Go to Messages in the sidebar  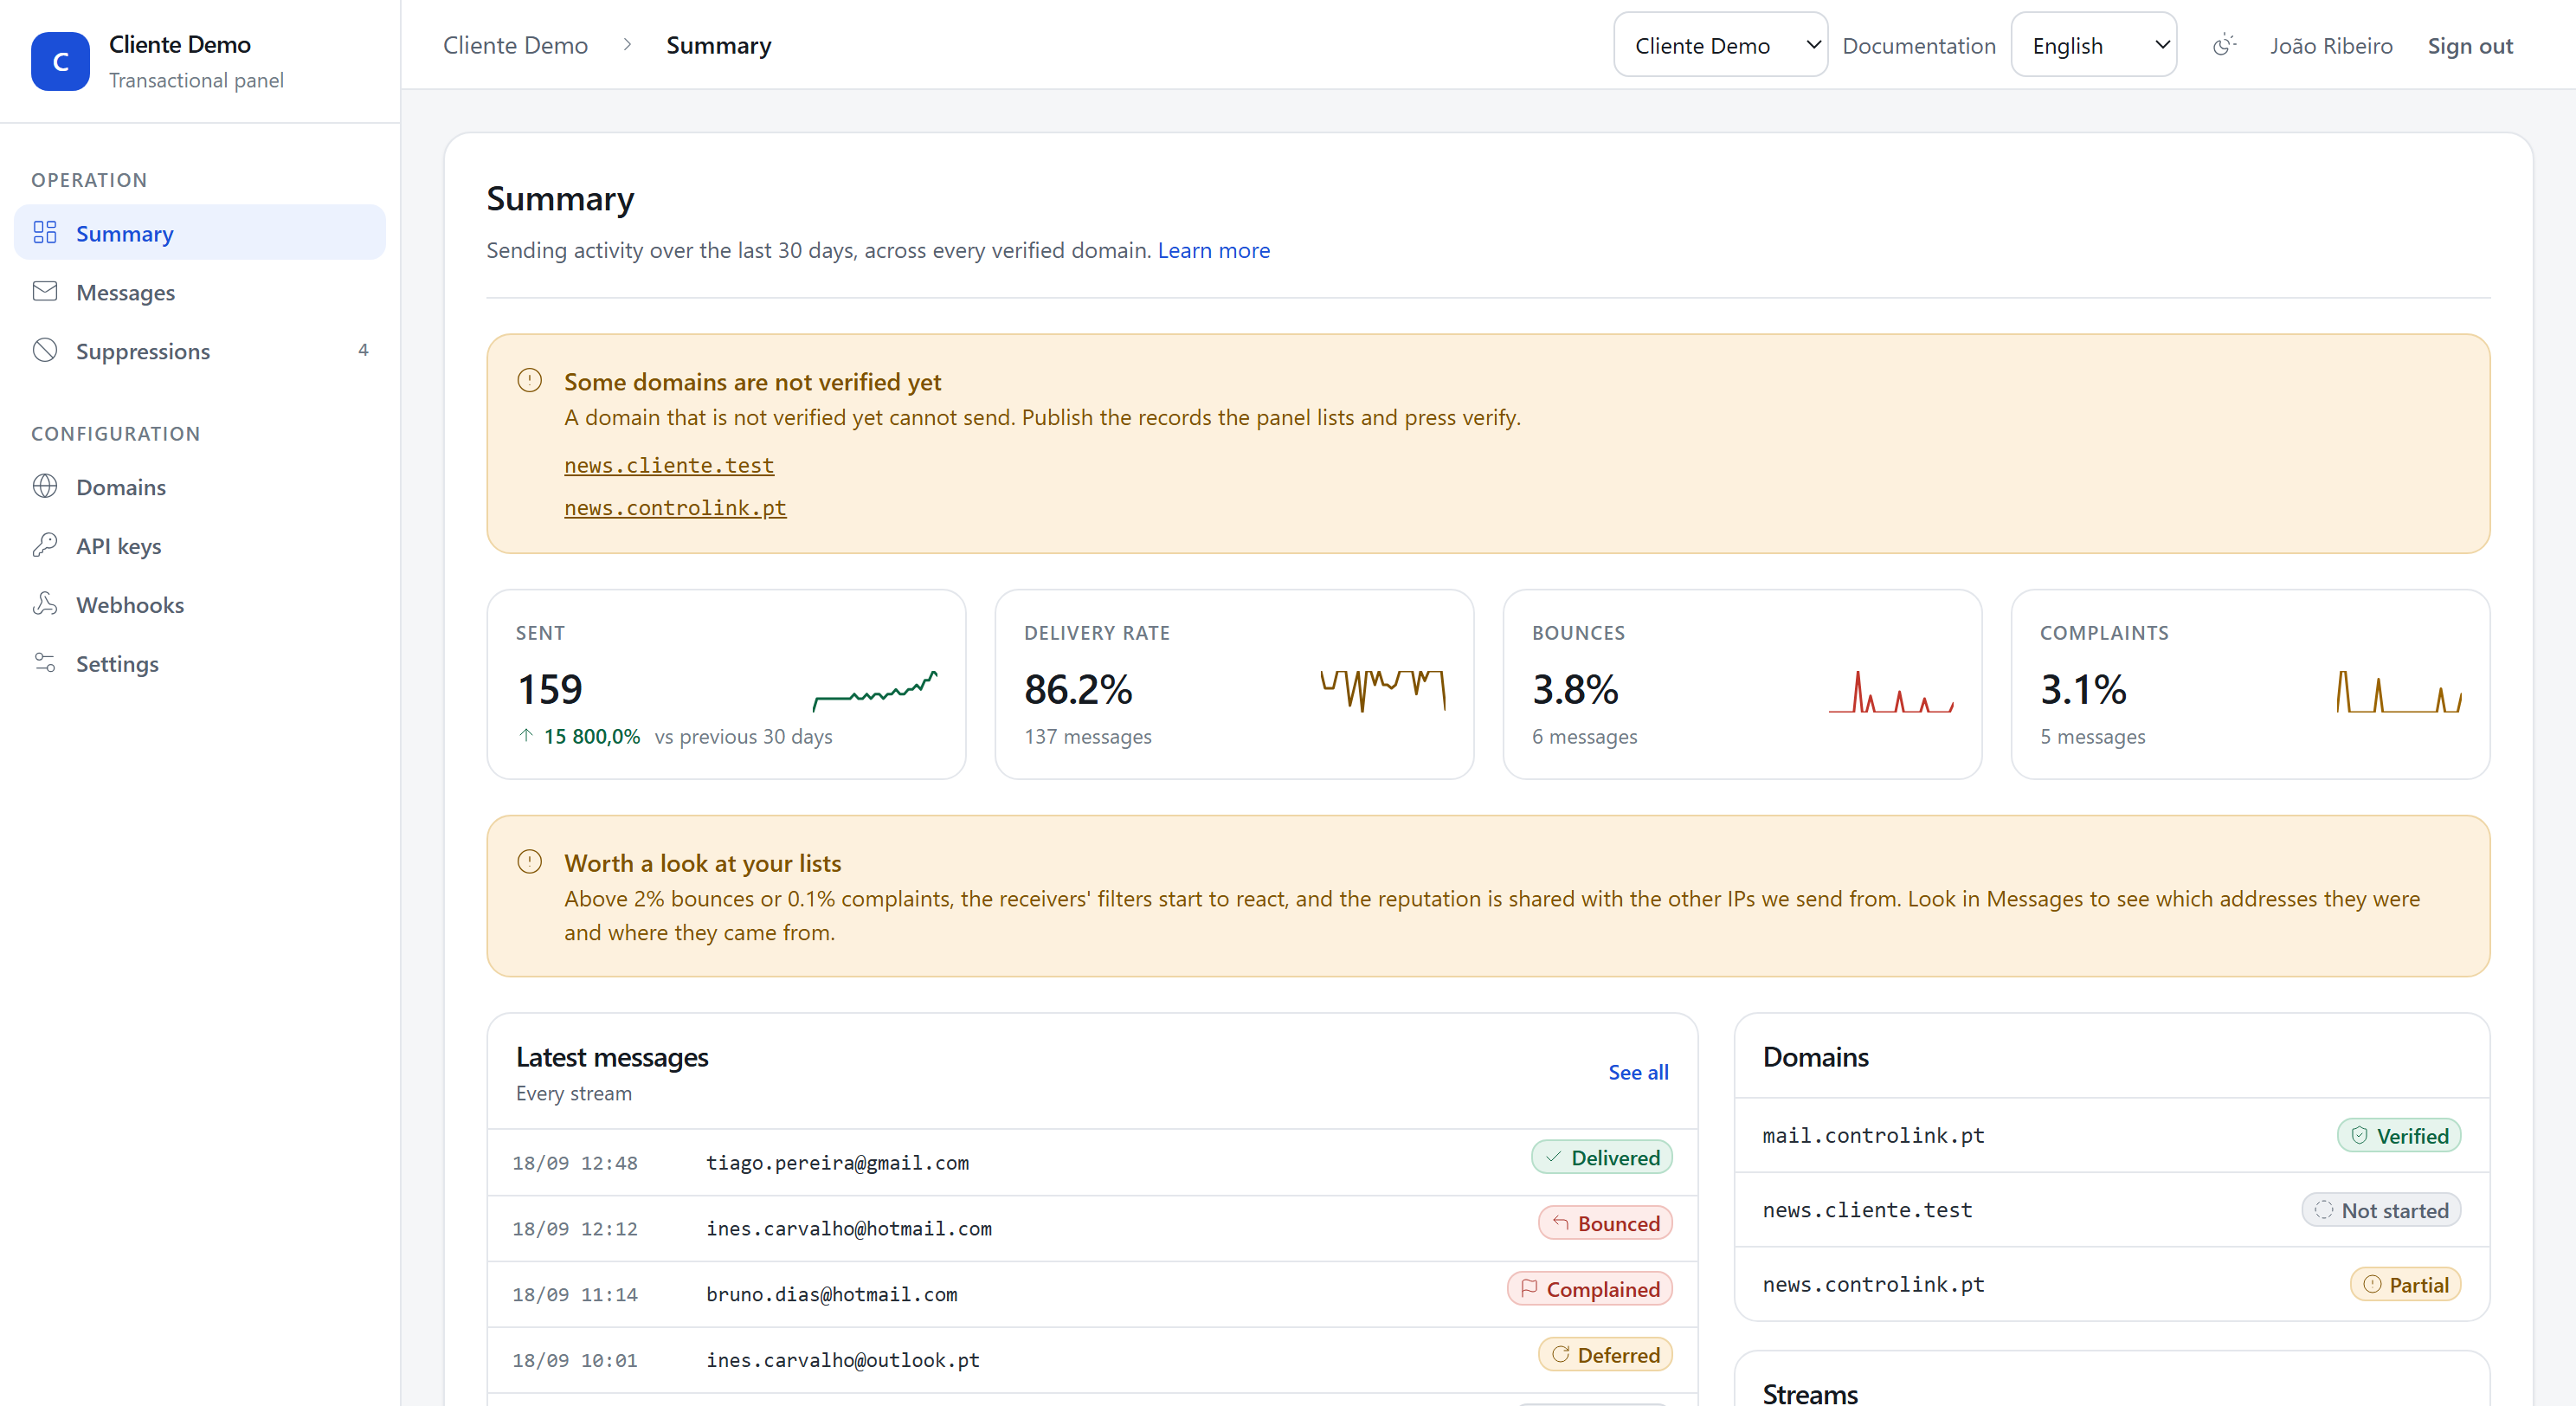coord(200,292)
